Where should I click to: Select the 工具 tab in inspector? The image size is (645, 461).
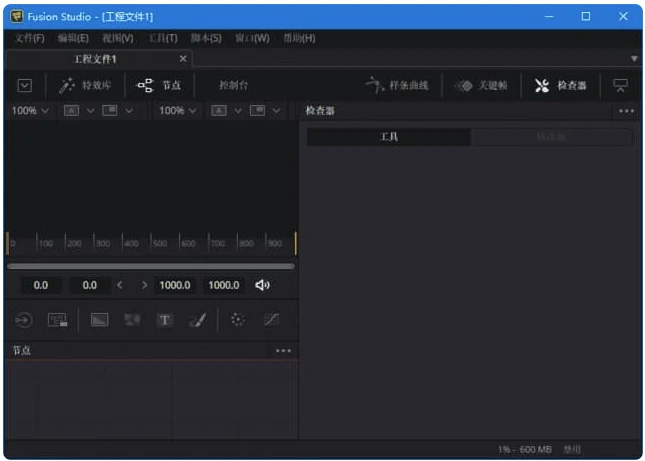click(389, 137)
